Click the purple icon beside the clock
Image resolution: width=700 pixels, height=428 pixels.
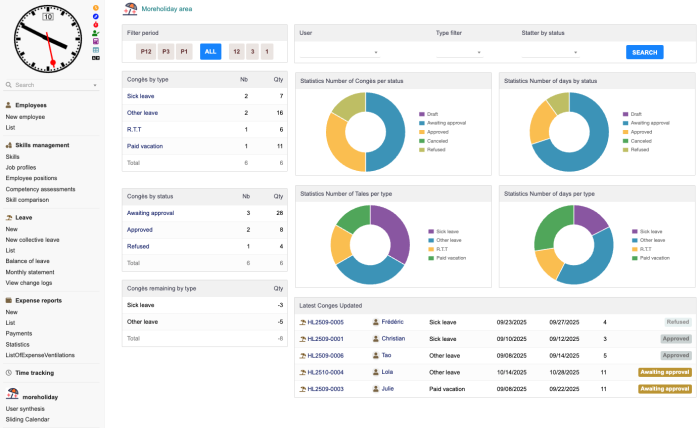[95, 41]
